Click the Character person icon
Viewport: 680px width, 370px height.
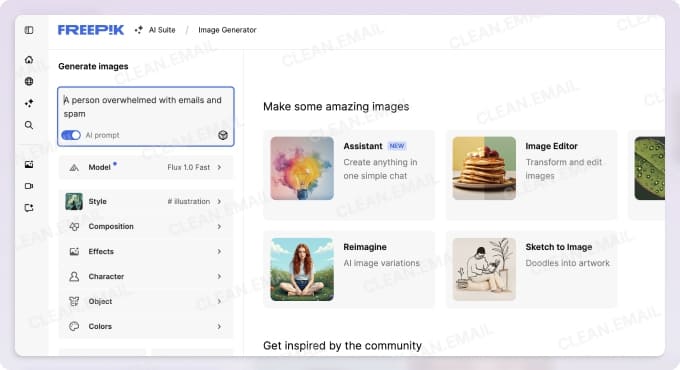(74, 276)
